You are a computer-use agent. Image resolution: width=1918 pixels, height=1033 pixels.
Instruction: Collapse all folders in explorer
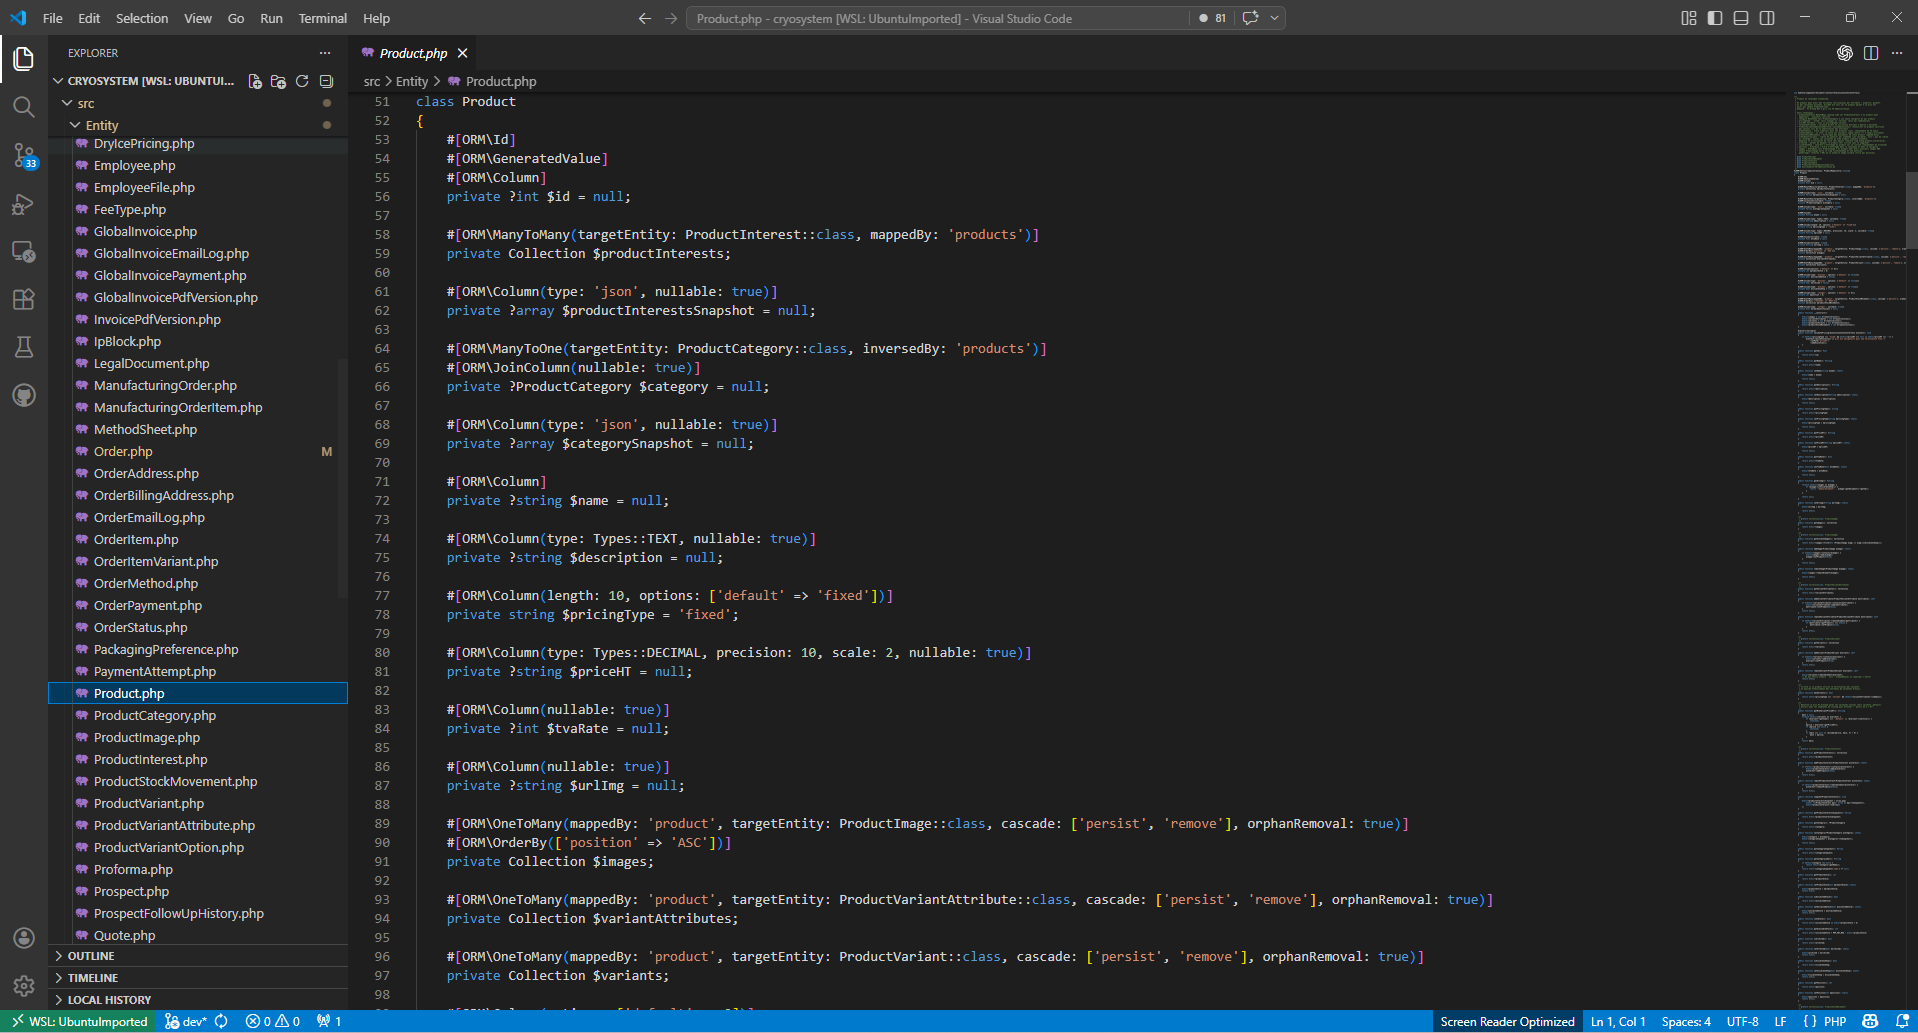click(x=326, y=82)
